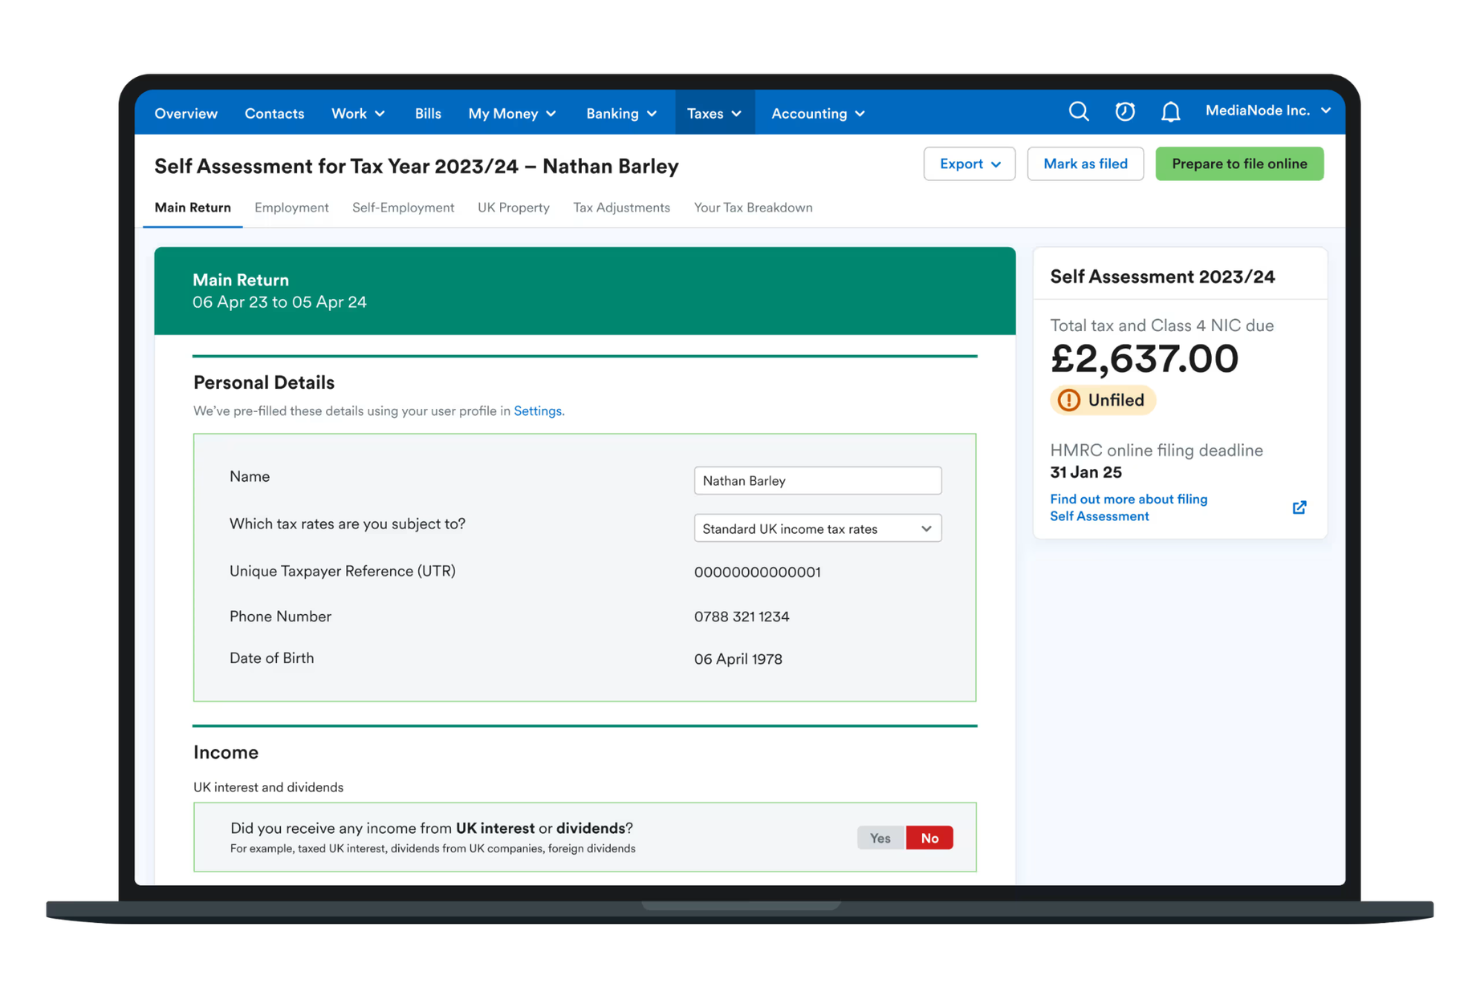Open the Export dropdown button
The height and width of the screenshot is (987, 1480).
click(x=969, y=164)
